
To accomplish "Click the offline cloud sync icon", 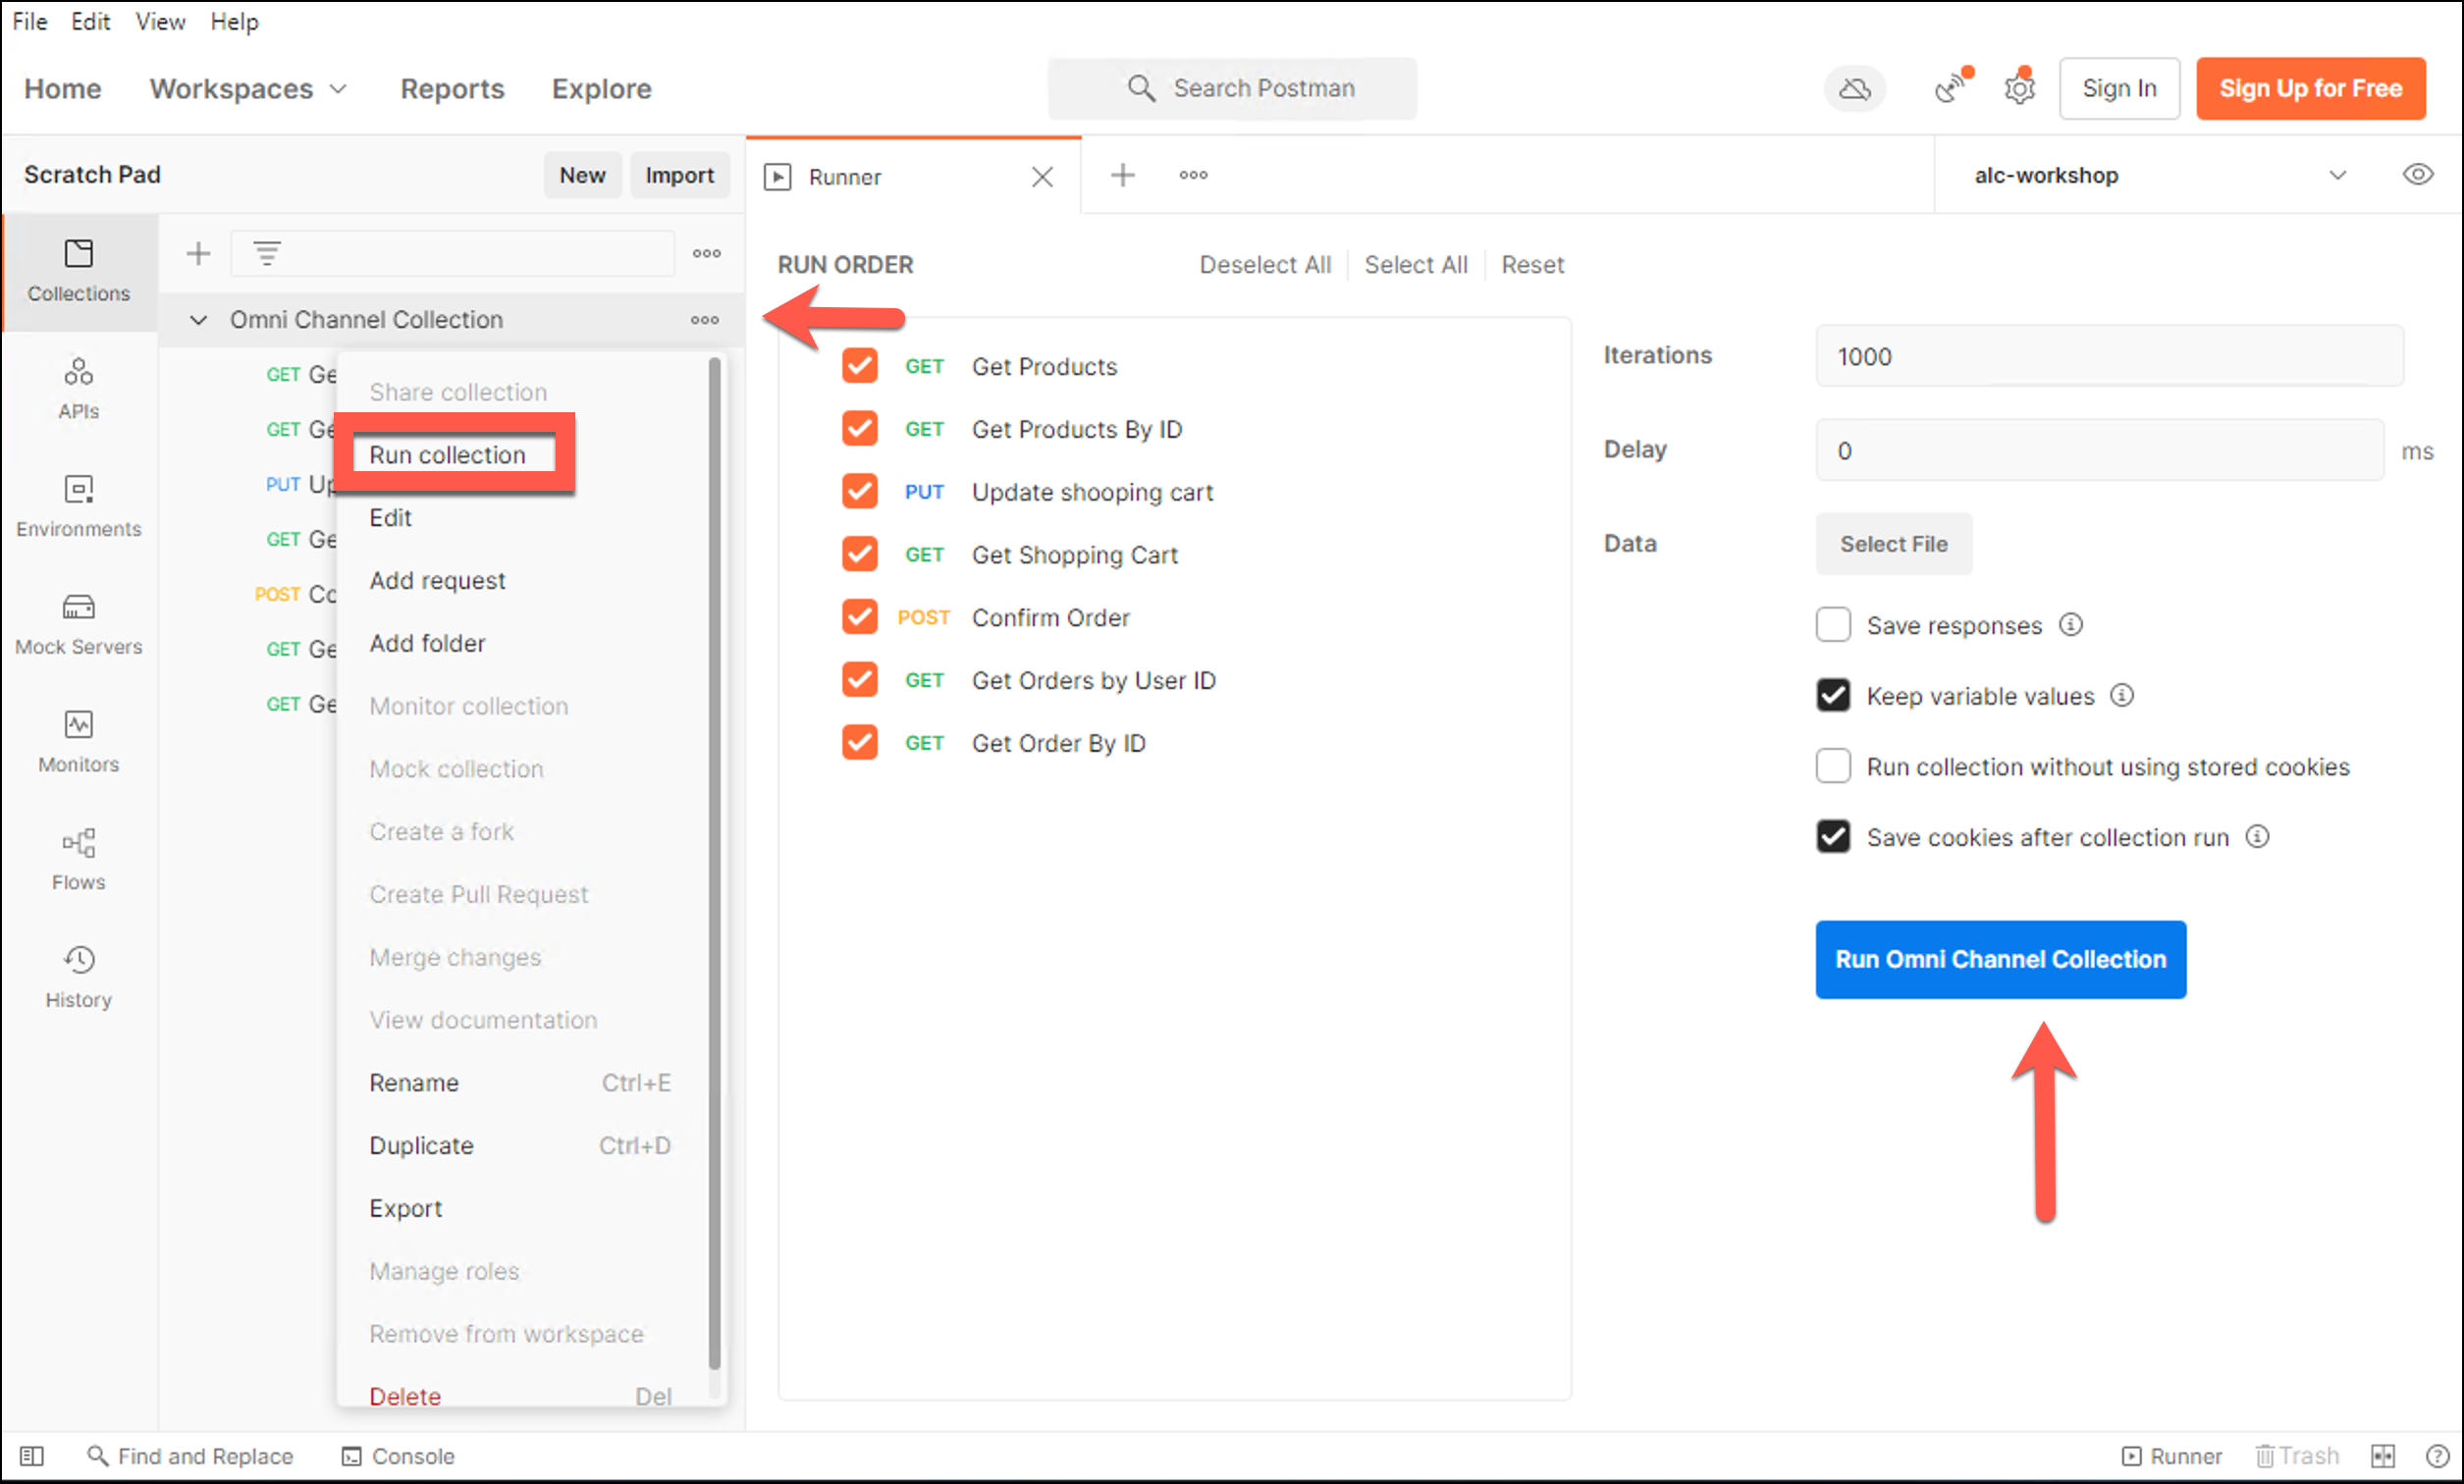I will pos(1854,89).
